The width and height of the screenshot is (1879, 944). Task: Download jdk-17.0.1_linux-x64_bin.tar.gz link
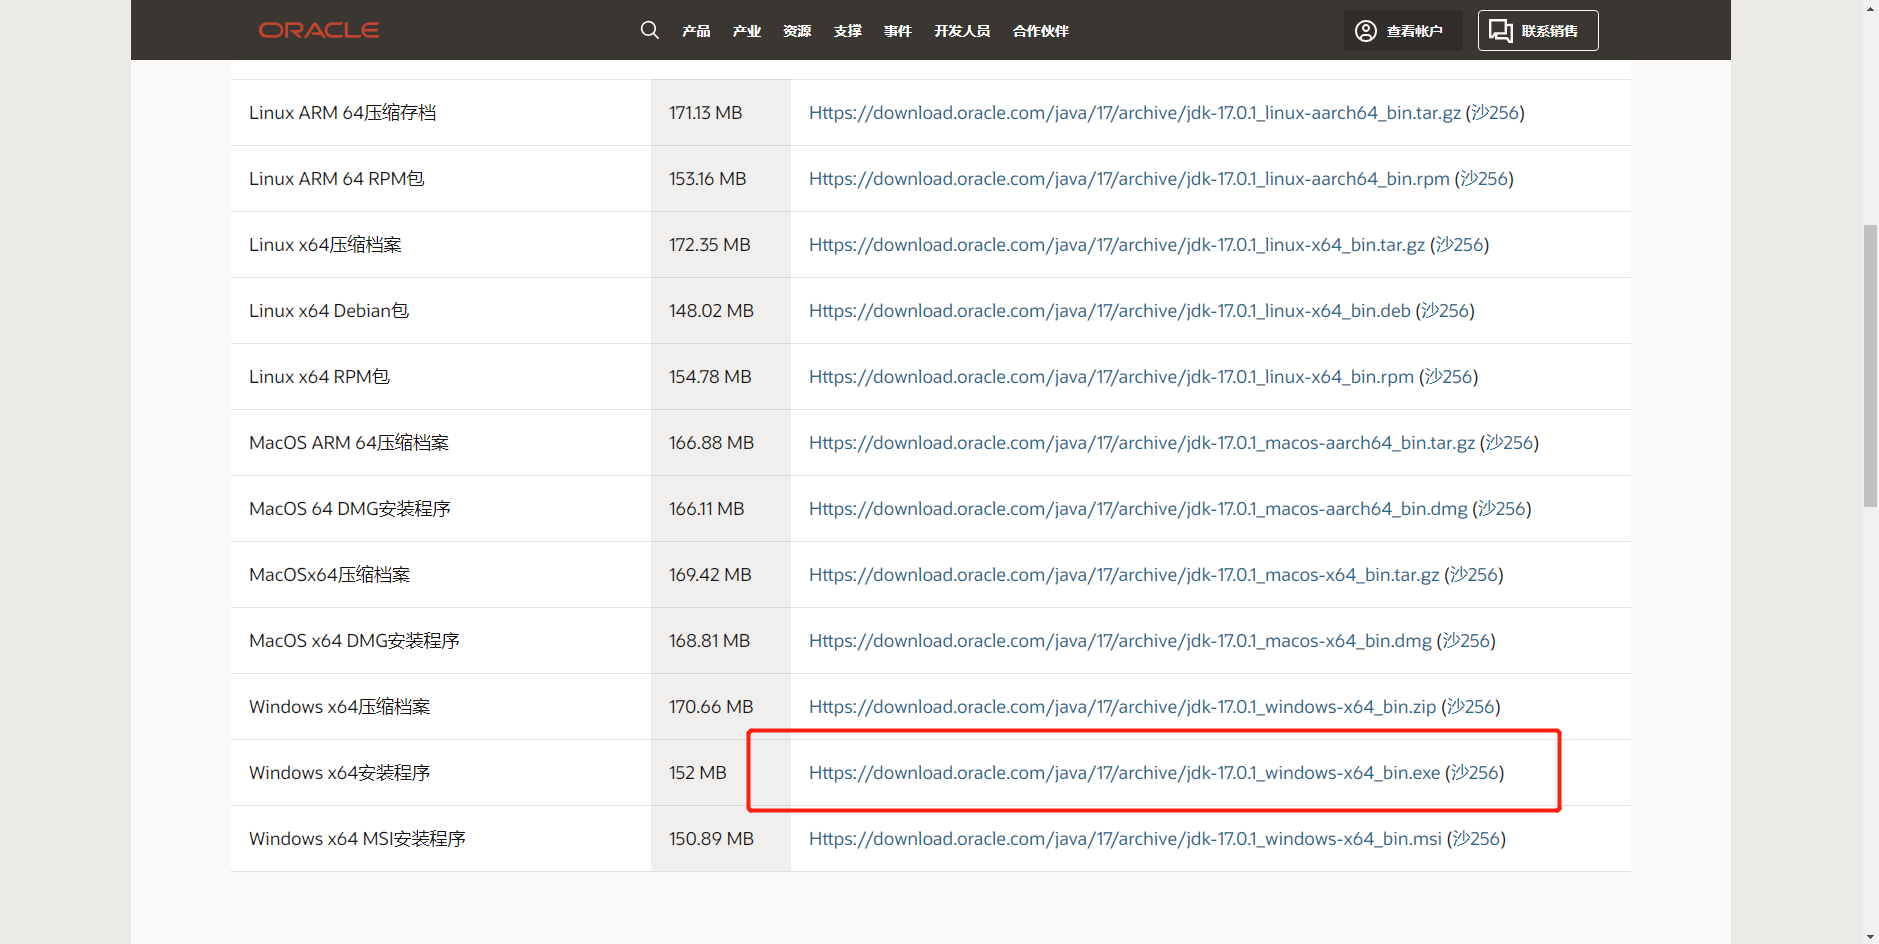click(x=1117, y=245)
